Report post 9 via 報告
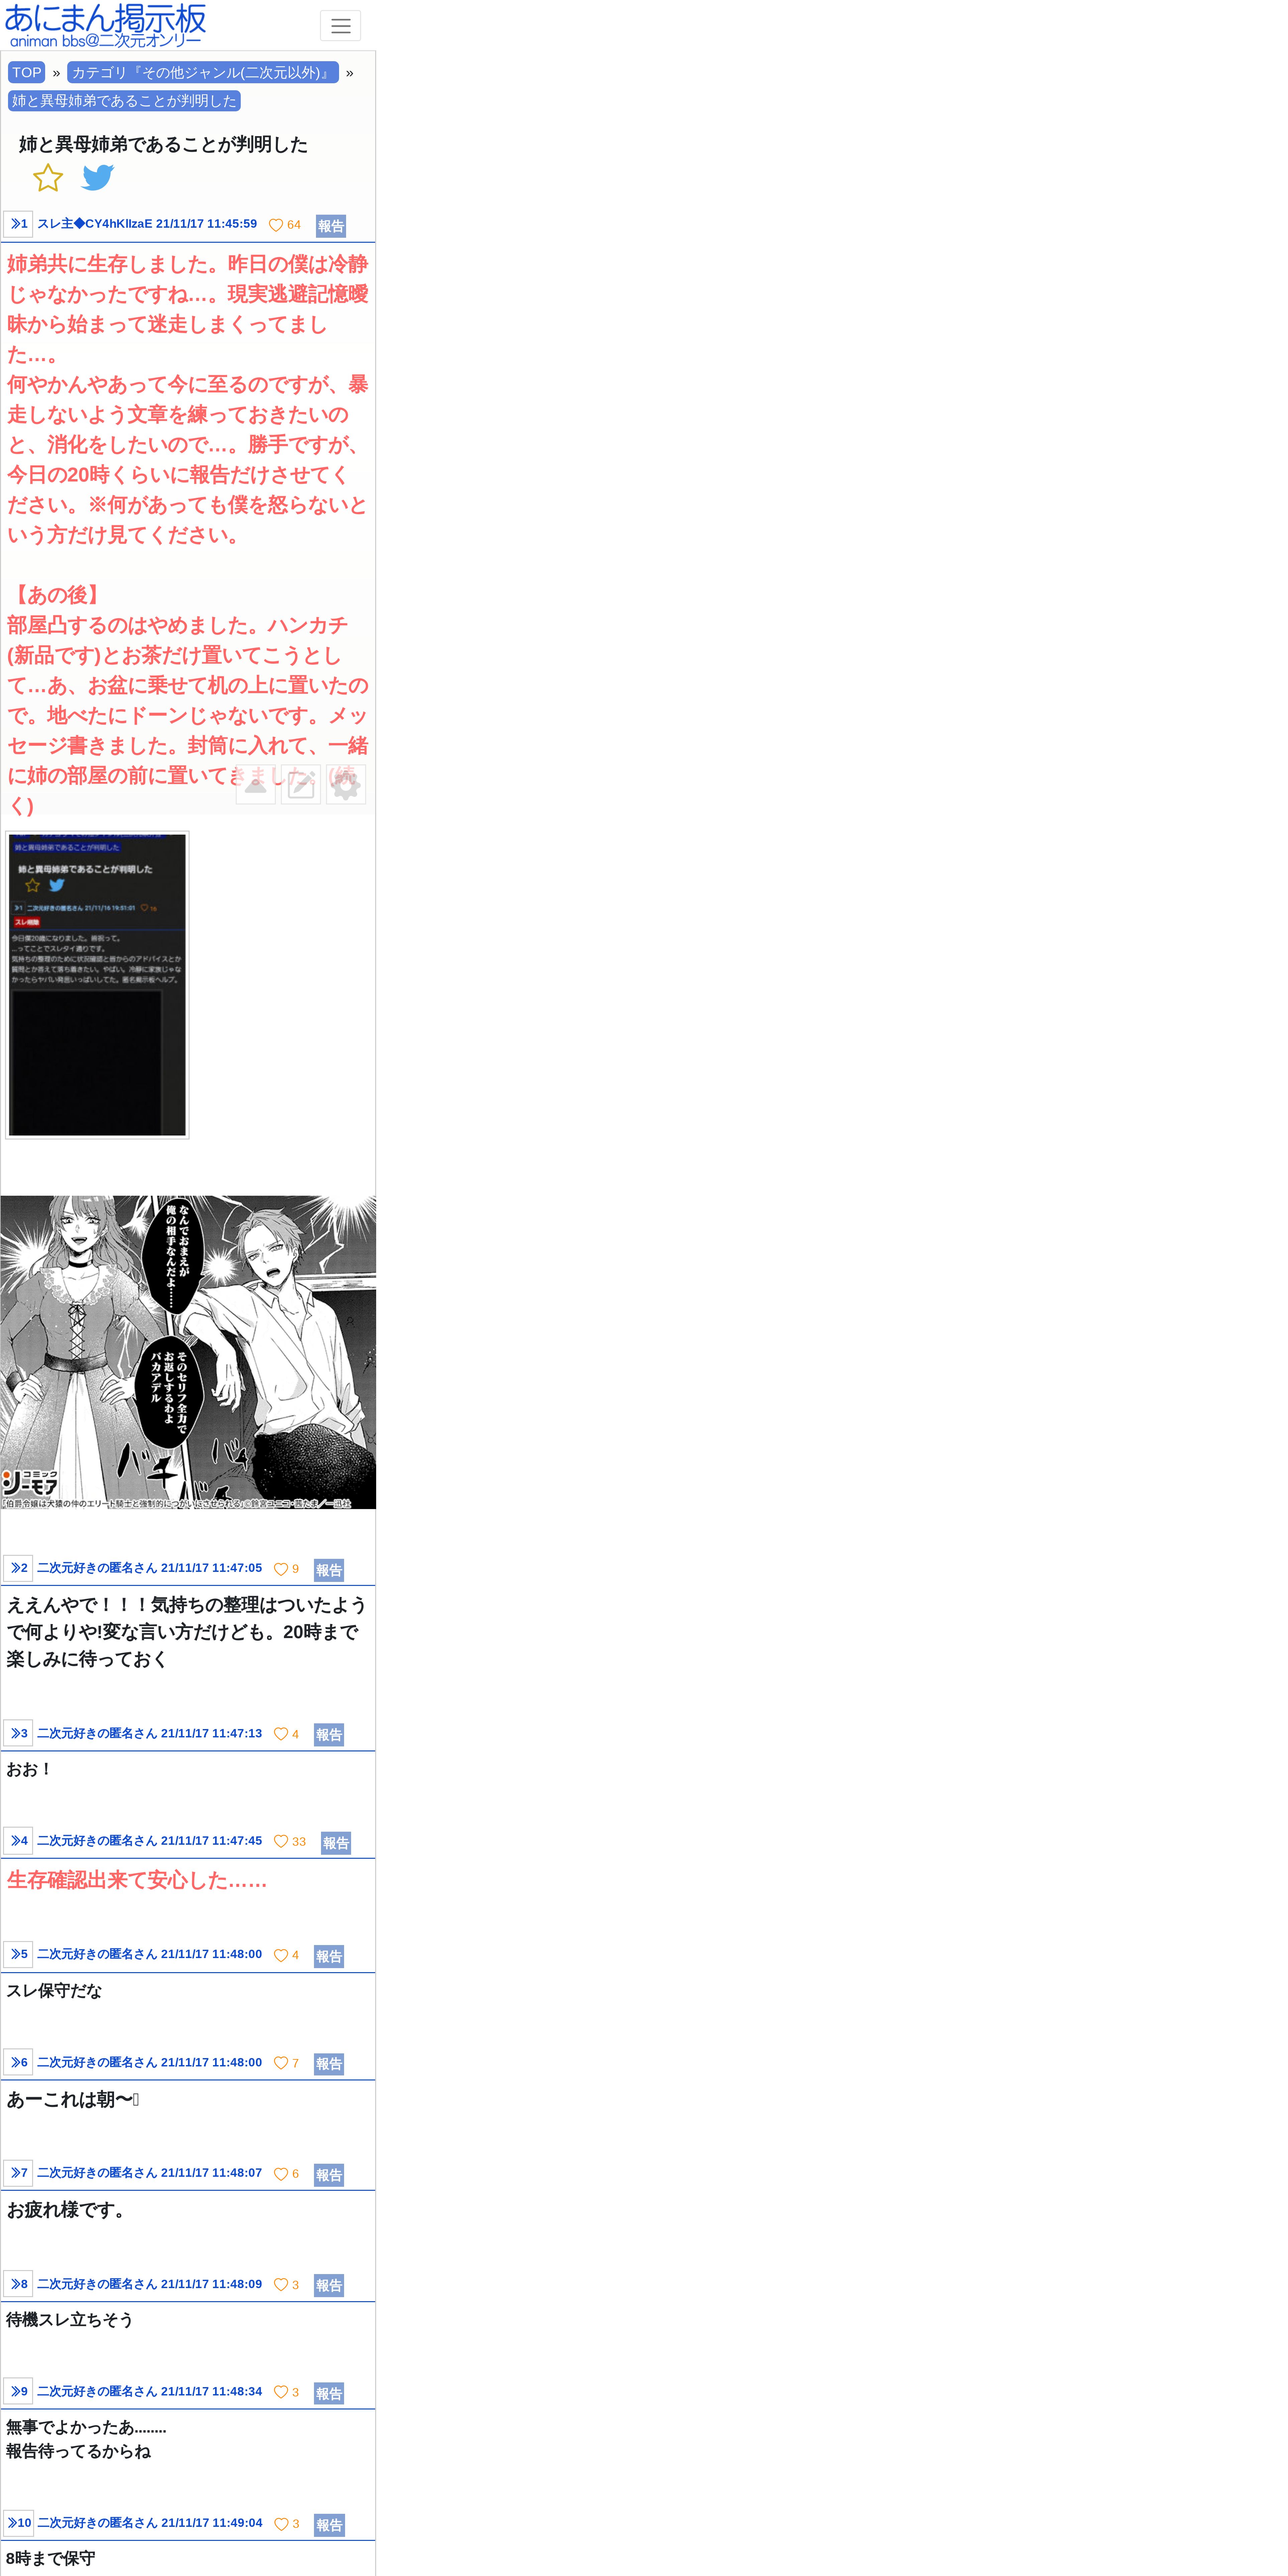Image resolution: width=1288 pixels, height=2576 pixels. click(x=329, y=2393)
